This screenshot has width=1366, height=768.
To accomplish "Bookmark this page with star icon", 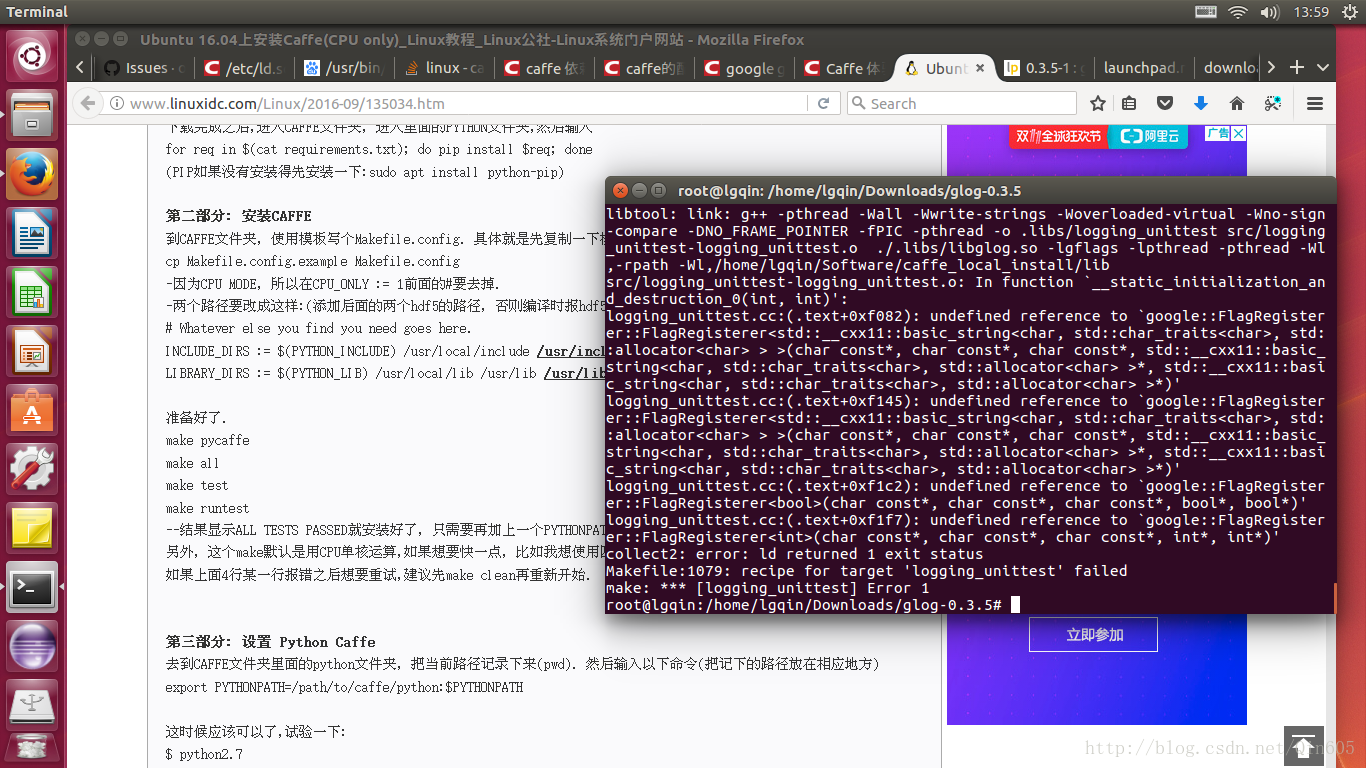I will click(x=1098, y=103).
